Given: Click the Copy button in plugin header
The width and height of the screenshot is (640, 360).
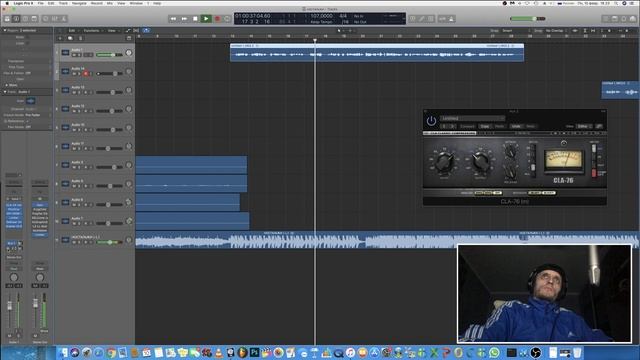Looking at the screenshot, I should pyautogui.click(x=485, y=127).
